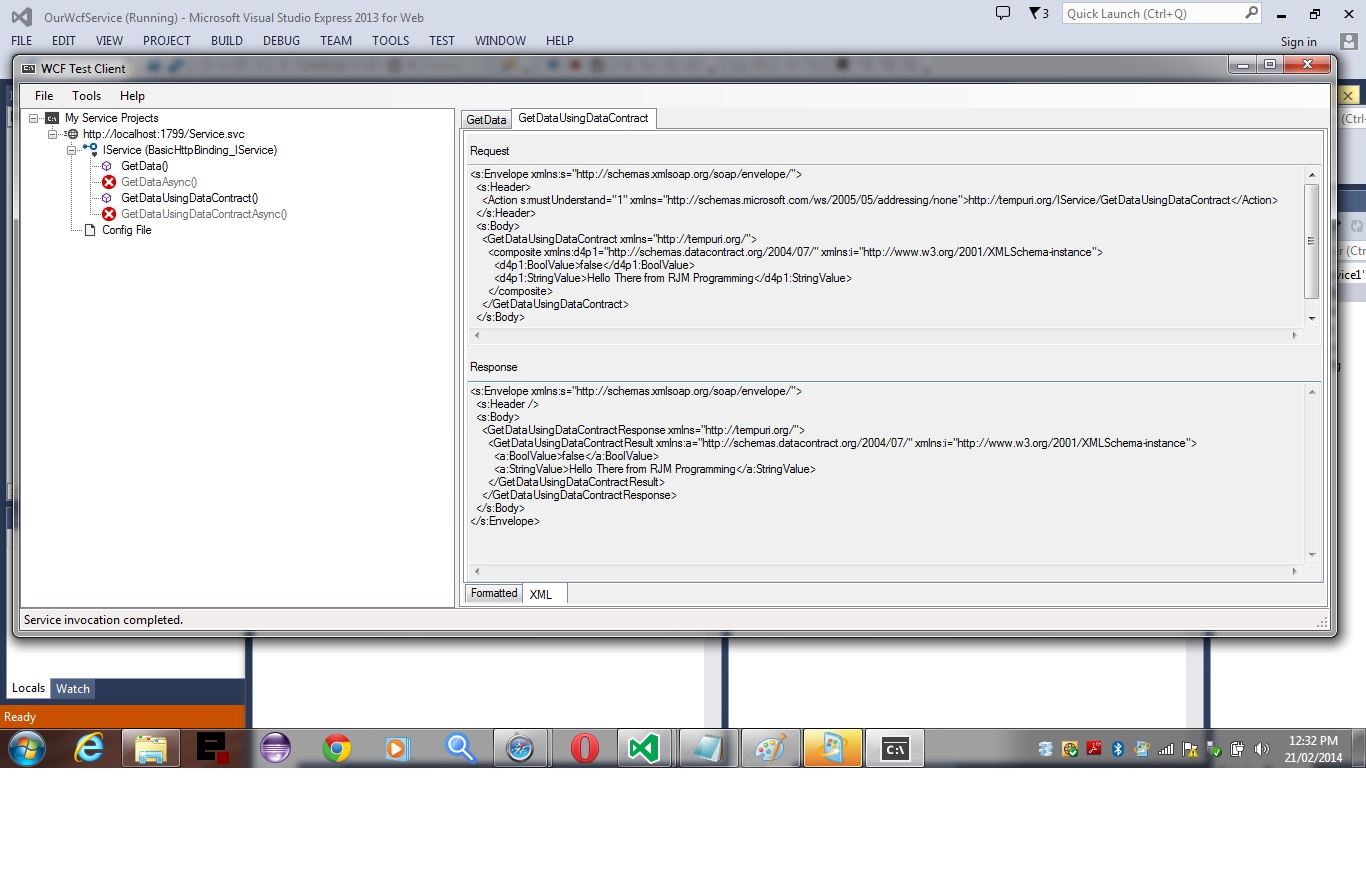Viewport: 1366px width, 888px height.
Task: Open the magnifier search app in taskbar
Action: point(460,748)
